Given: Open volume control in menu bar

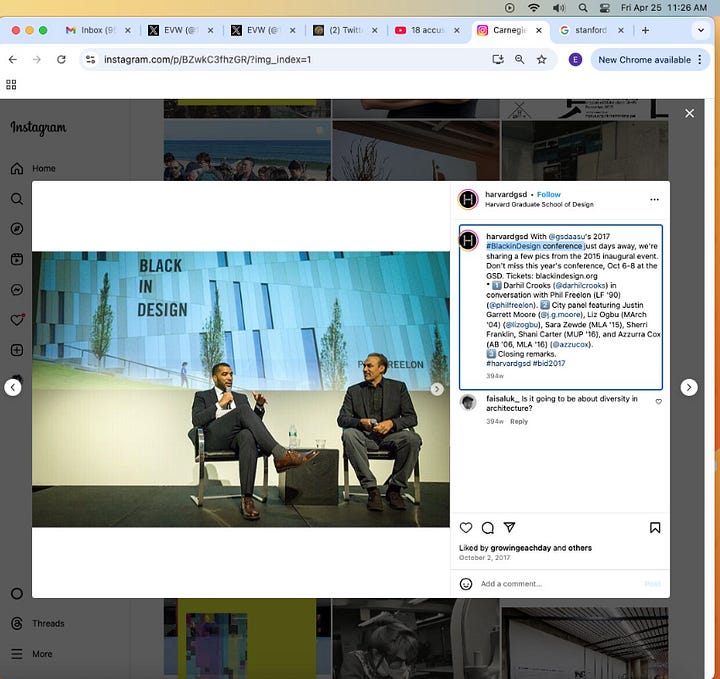Looking at the screenshot, I should tap(558, 8).
